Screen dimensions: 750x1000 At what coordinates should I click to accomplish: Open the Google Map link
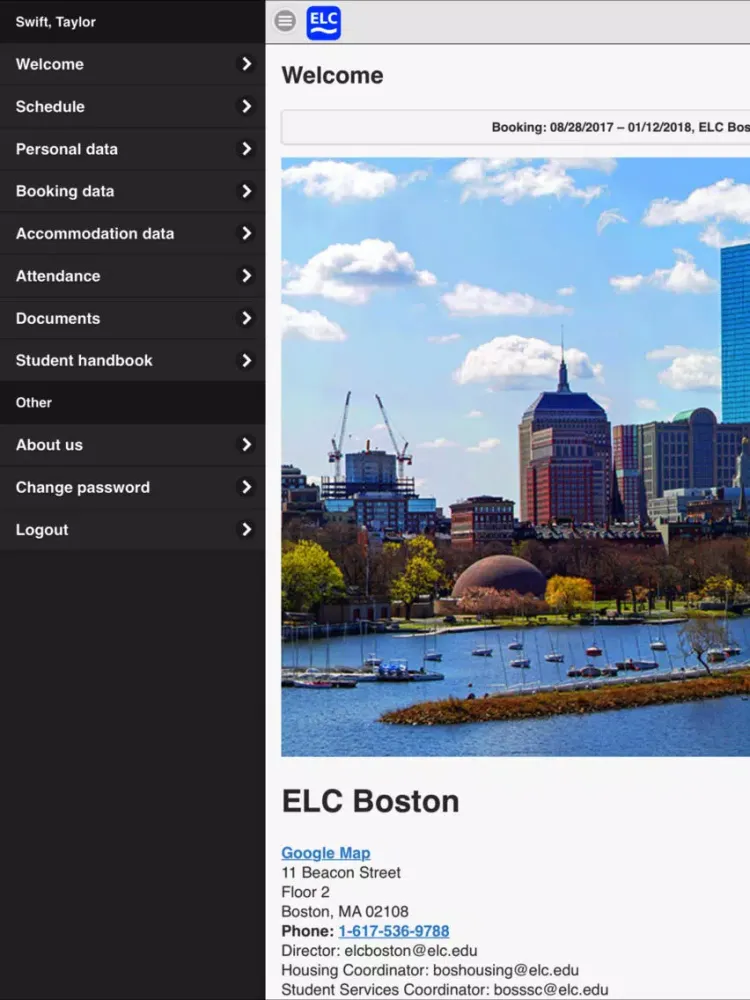[325, 853]
